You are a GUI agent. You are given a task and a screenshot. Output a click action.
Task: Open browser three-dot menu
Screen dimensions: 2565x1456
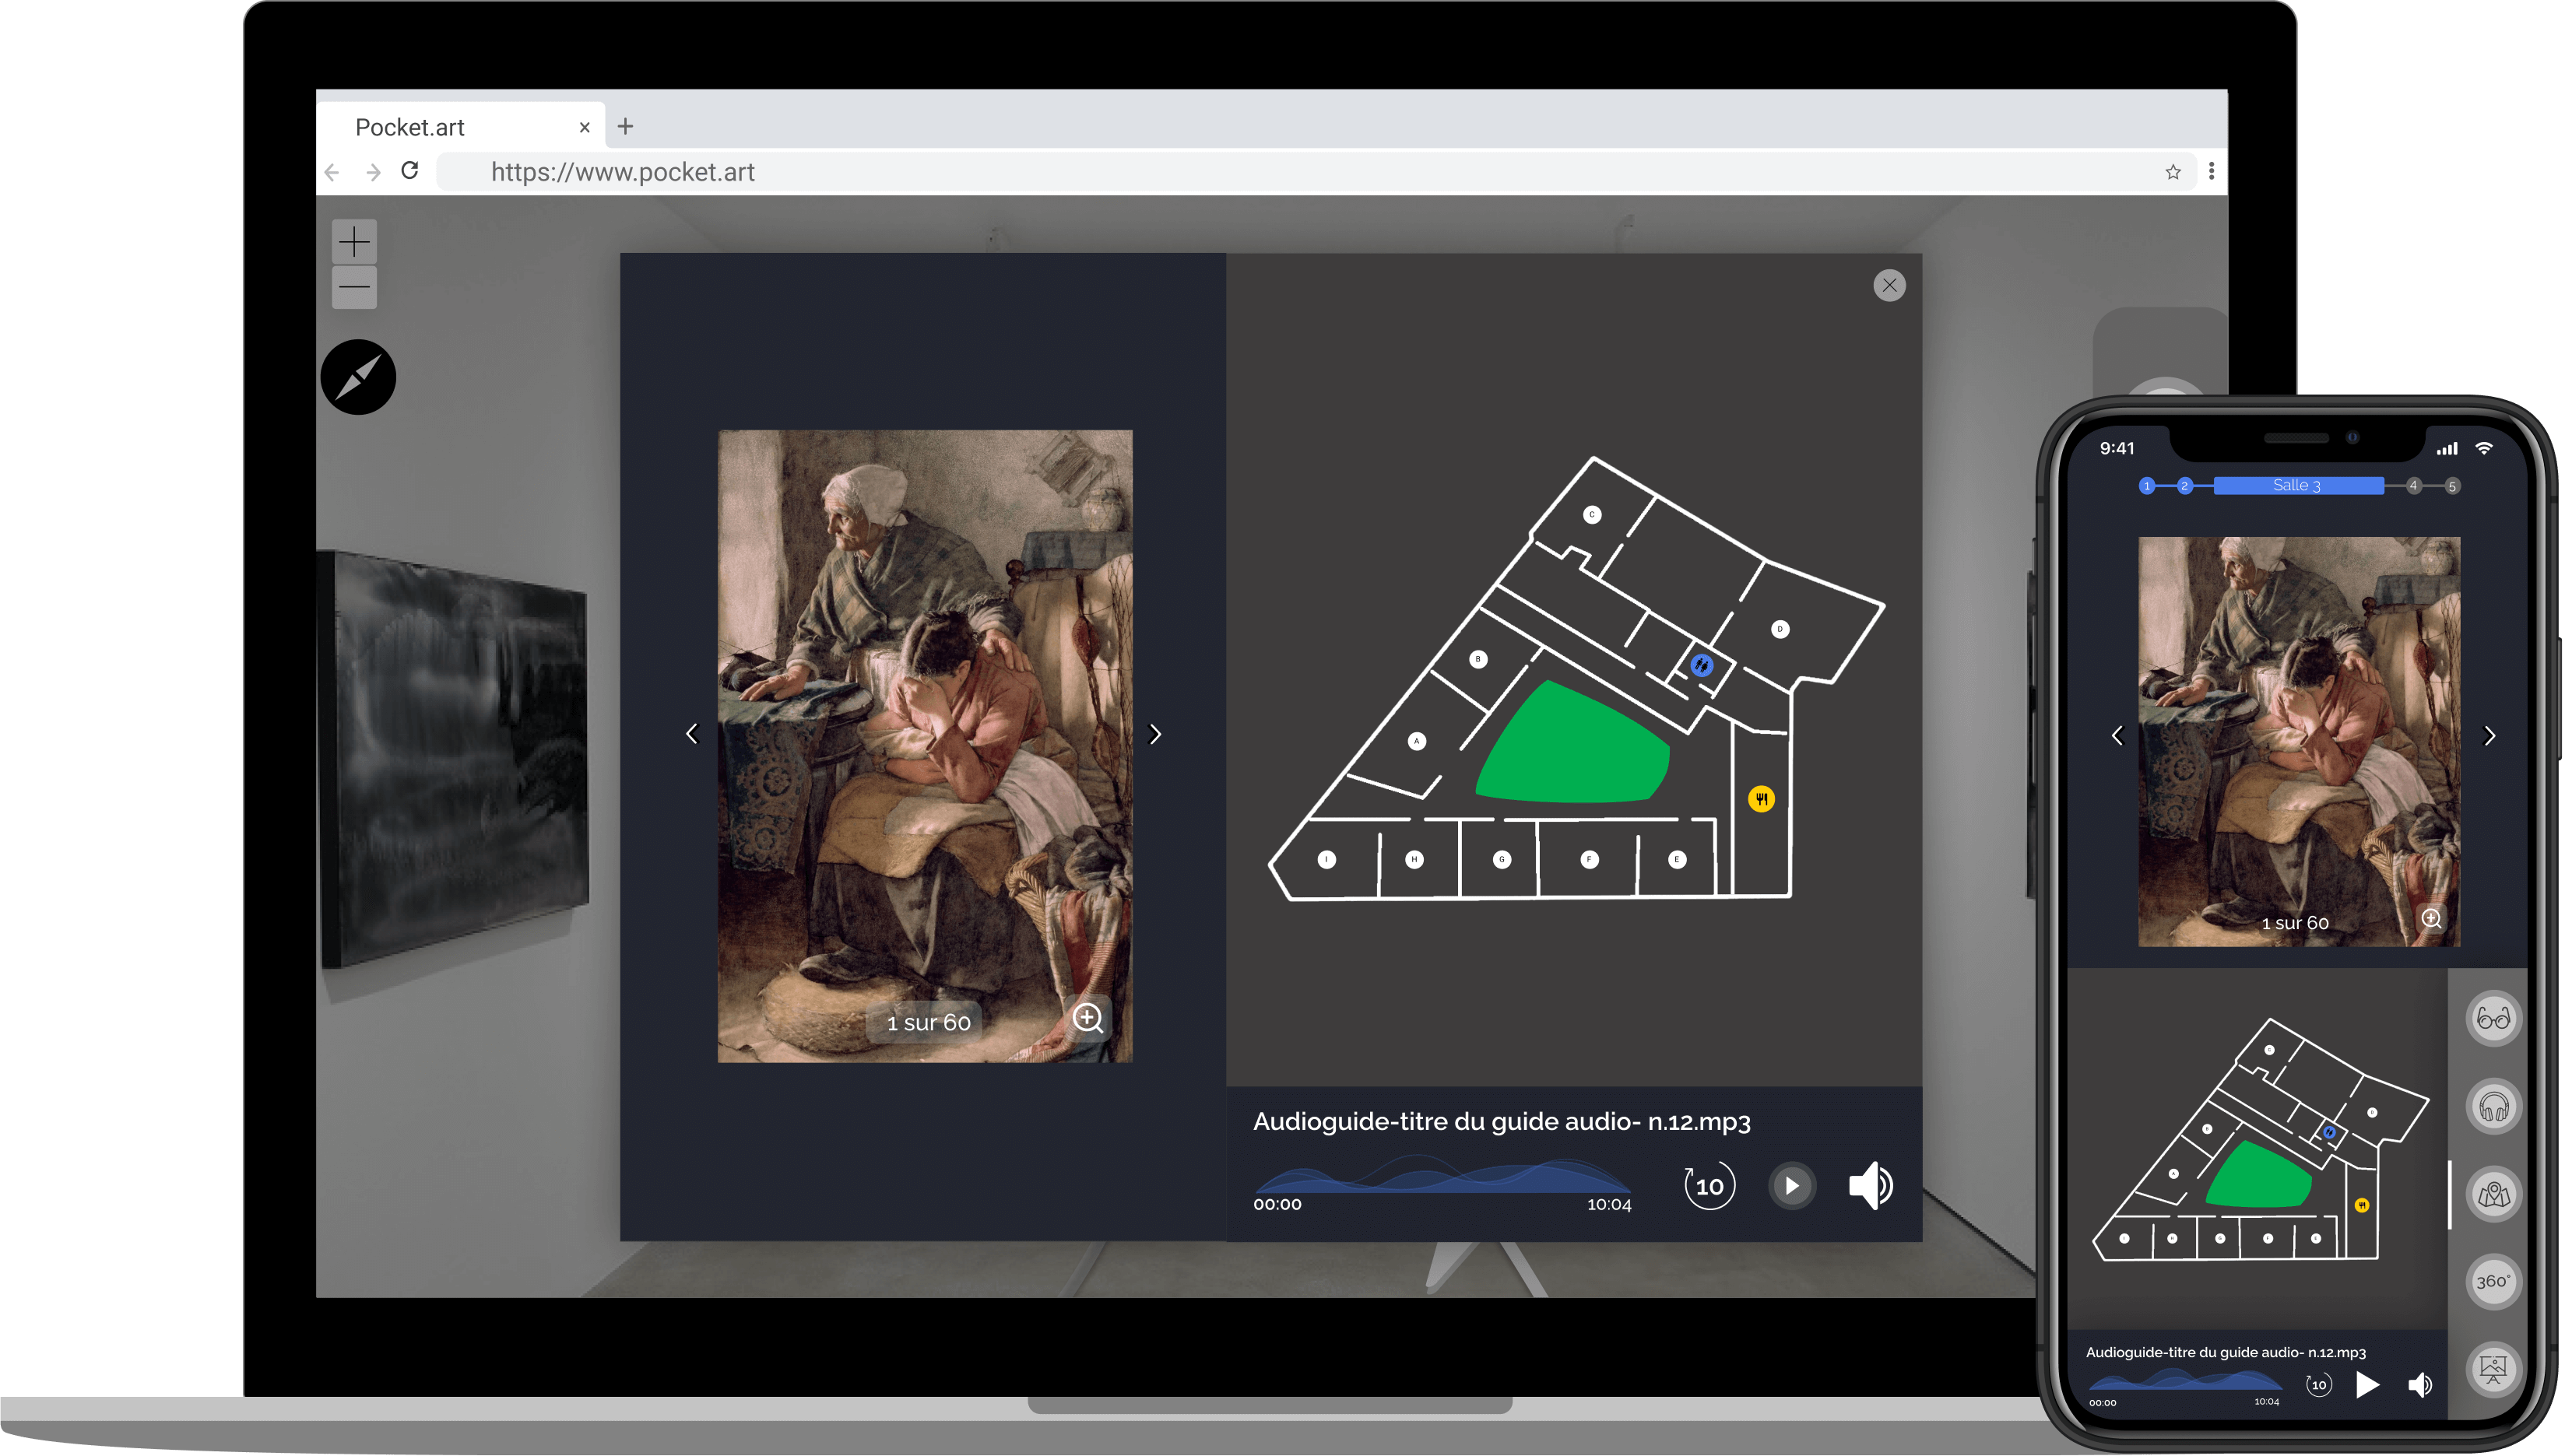(x=2211, y=172)
